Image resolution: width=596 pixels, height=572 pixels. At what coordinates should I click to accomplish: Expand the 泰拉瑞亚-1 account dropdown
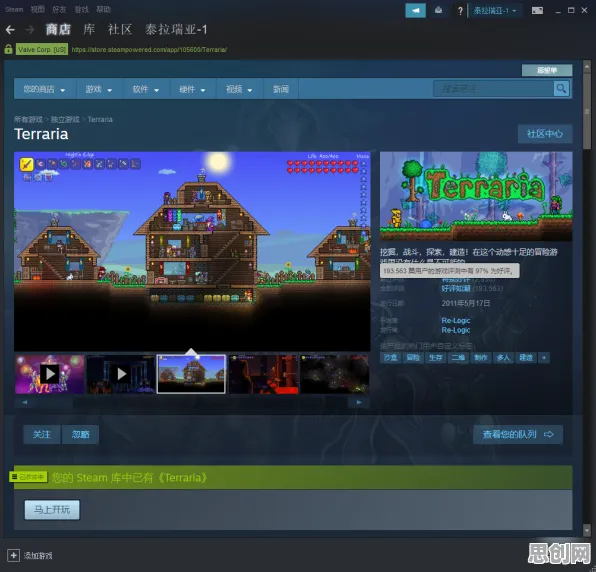pyautogui.click(x=495, y=11)
